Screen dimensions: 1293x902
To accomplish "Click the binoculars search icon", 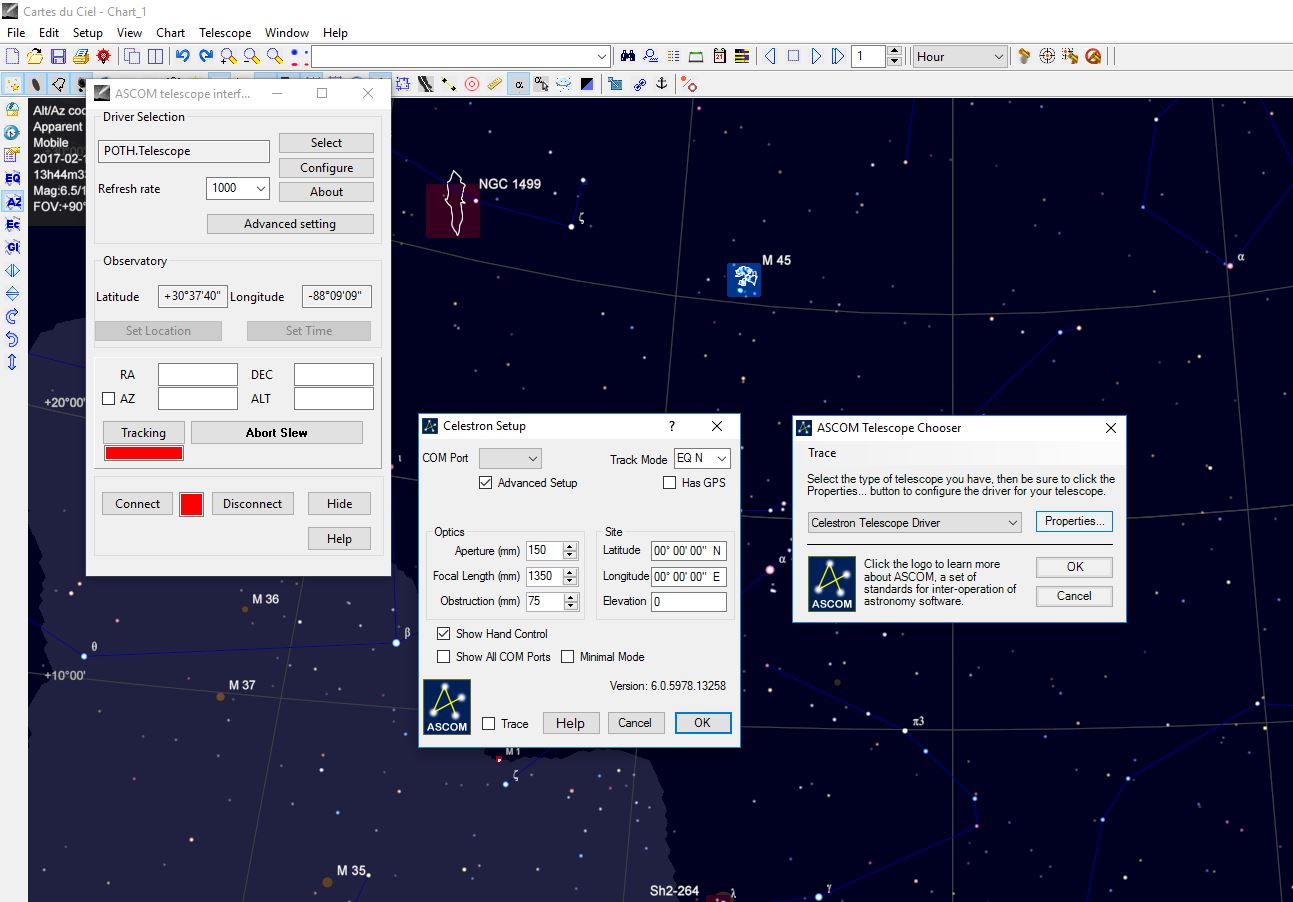I will 629,56.
